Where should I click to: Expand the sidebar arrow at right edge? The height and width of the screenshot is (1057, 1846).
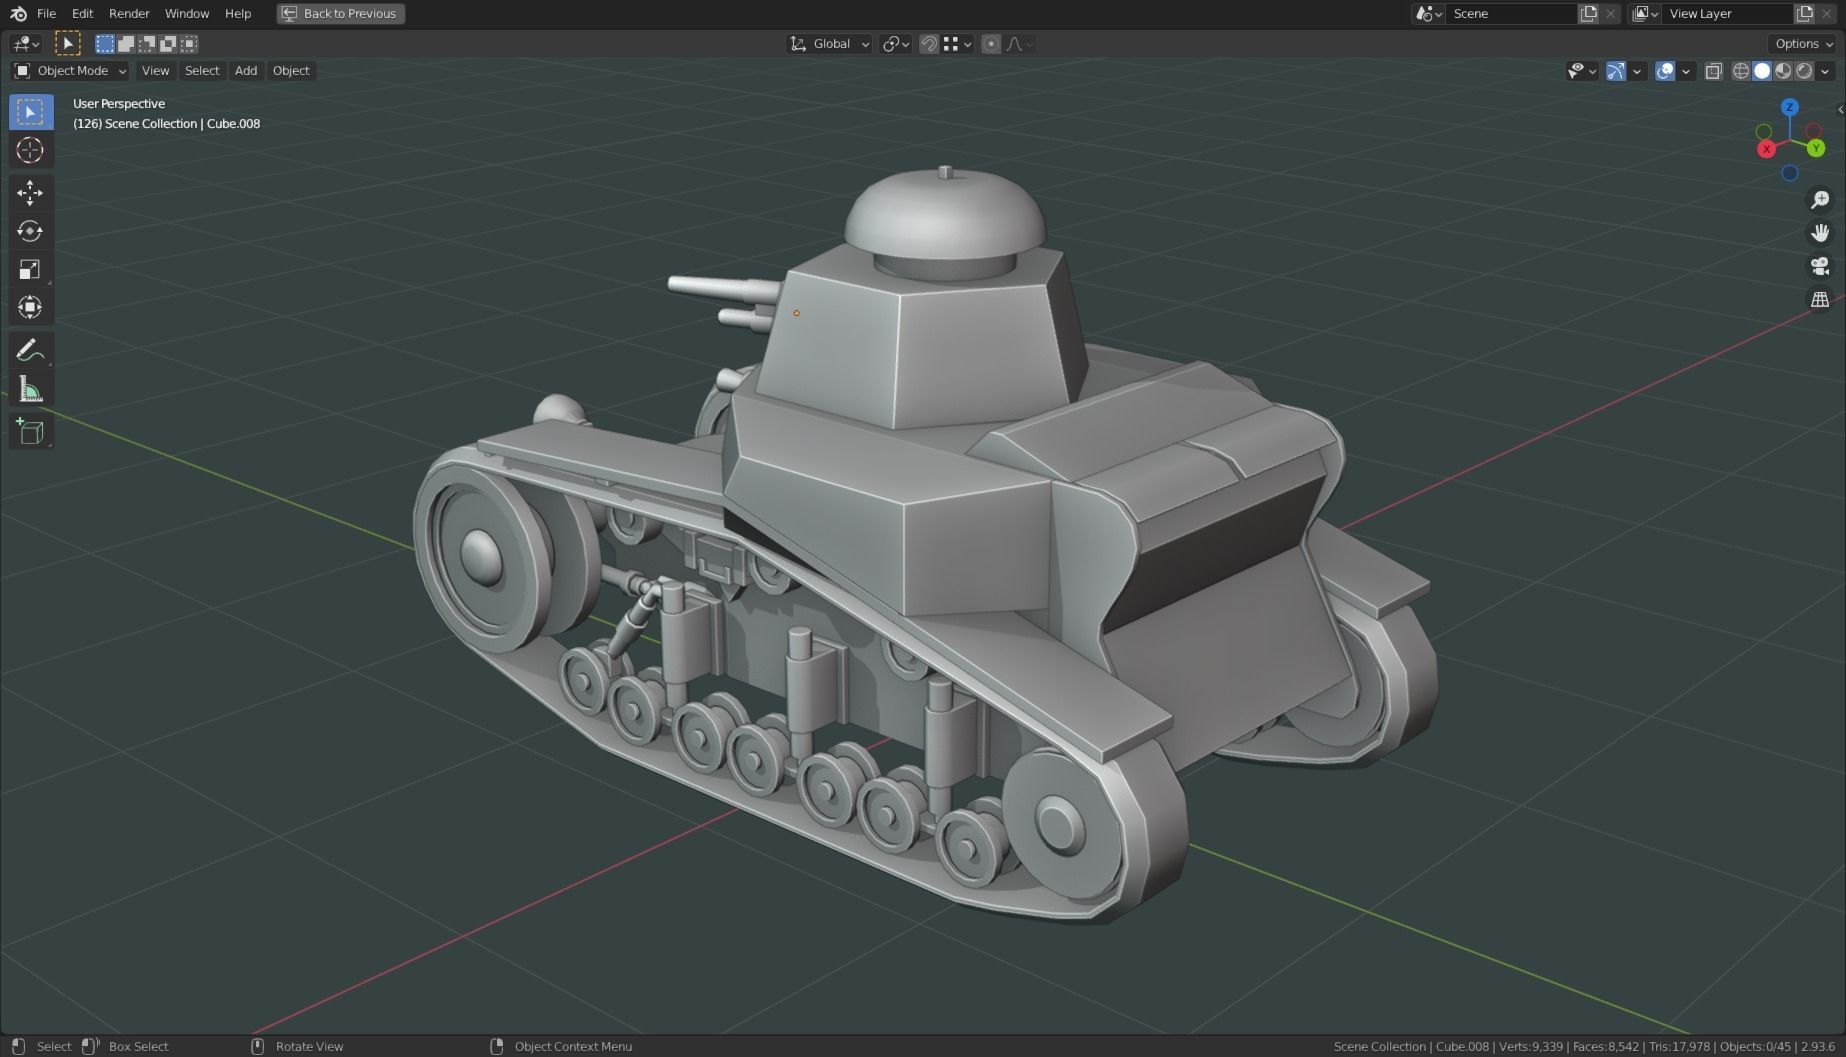click(x=1840, y=109)
